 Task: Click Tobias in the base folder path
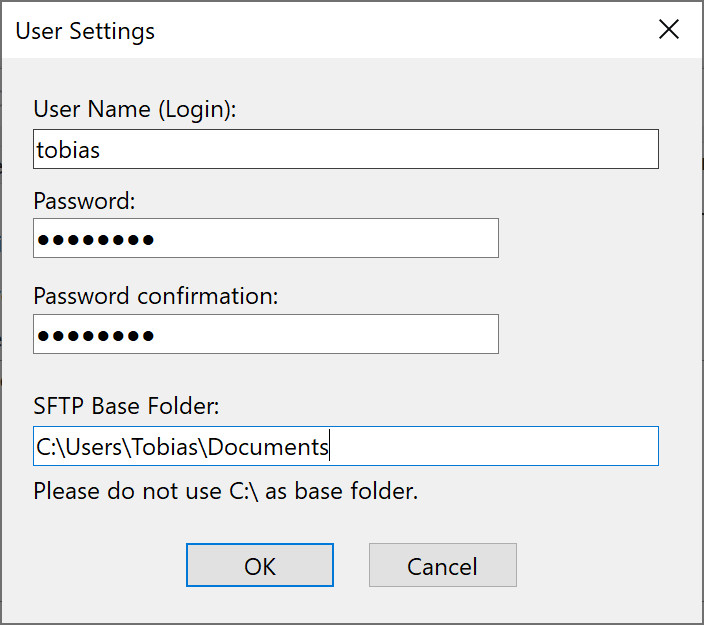click(x=165, y=447)
